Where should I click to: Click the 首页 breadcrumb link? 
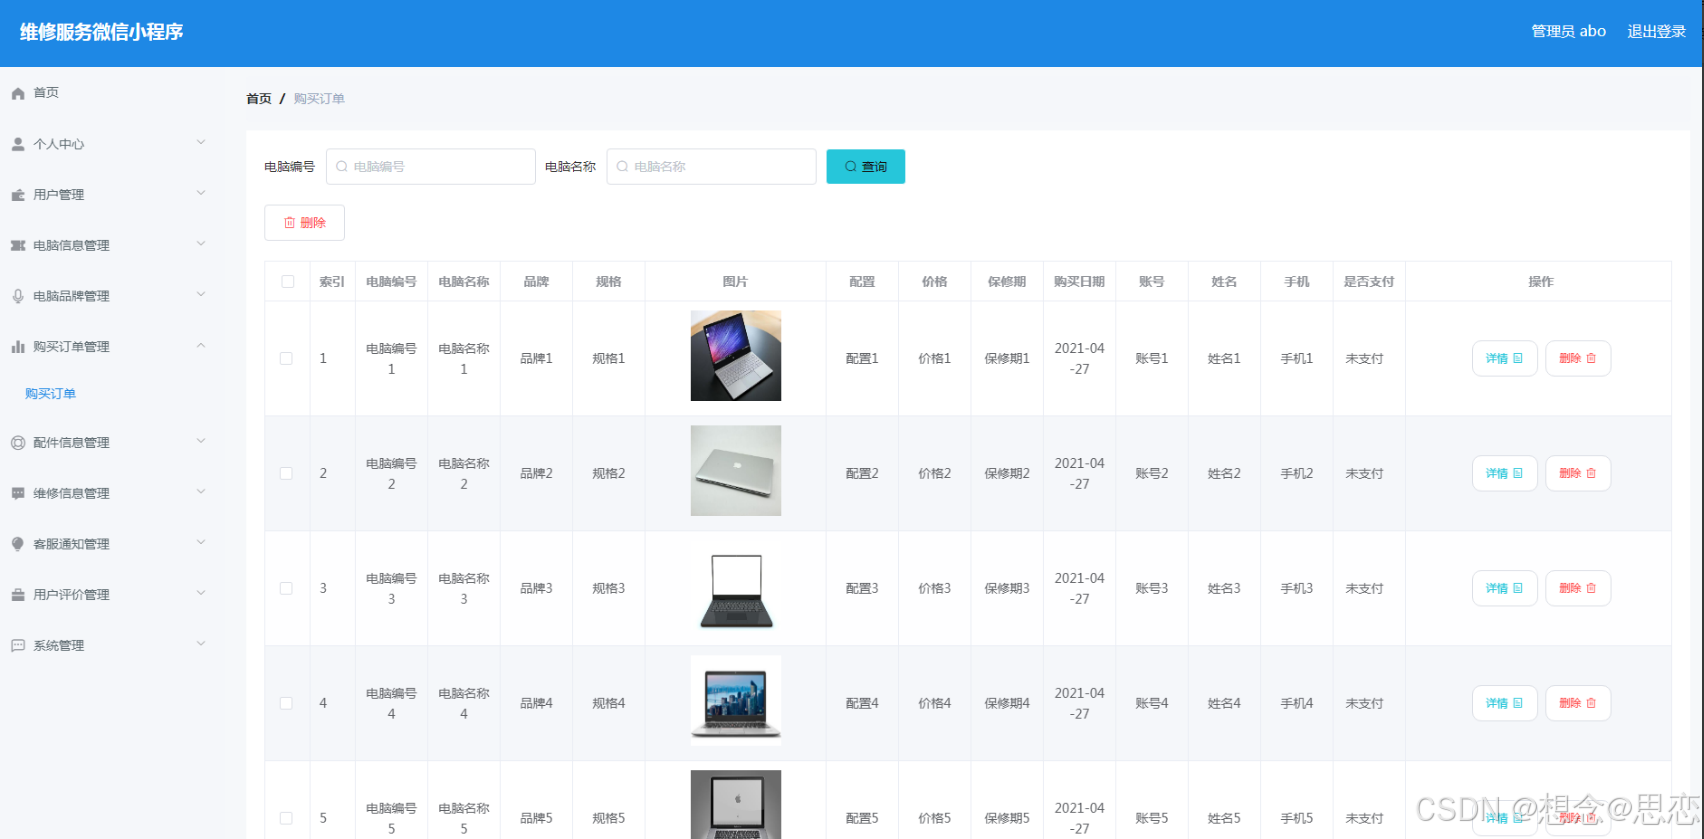pos(259,99)
